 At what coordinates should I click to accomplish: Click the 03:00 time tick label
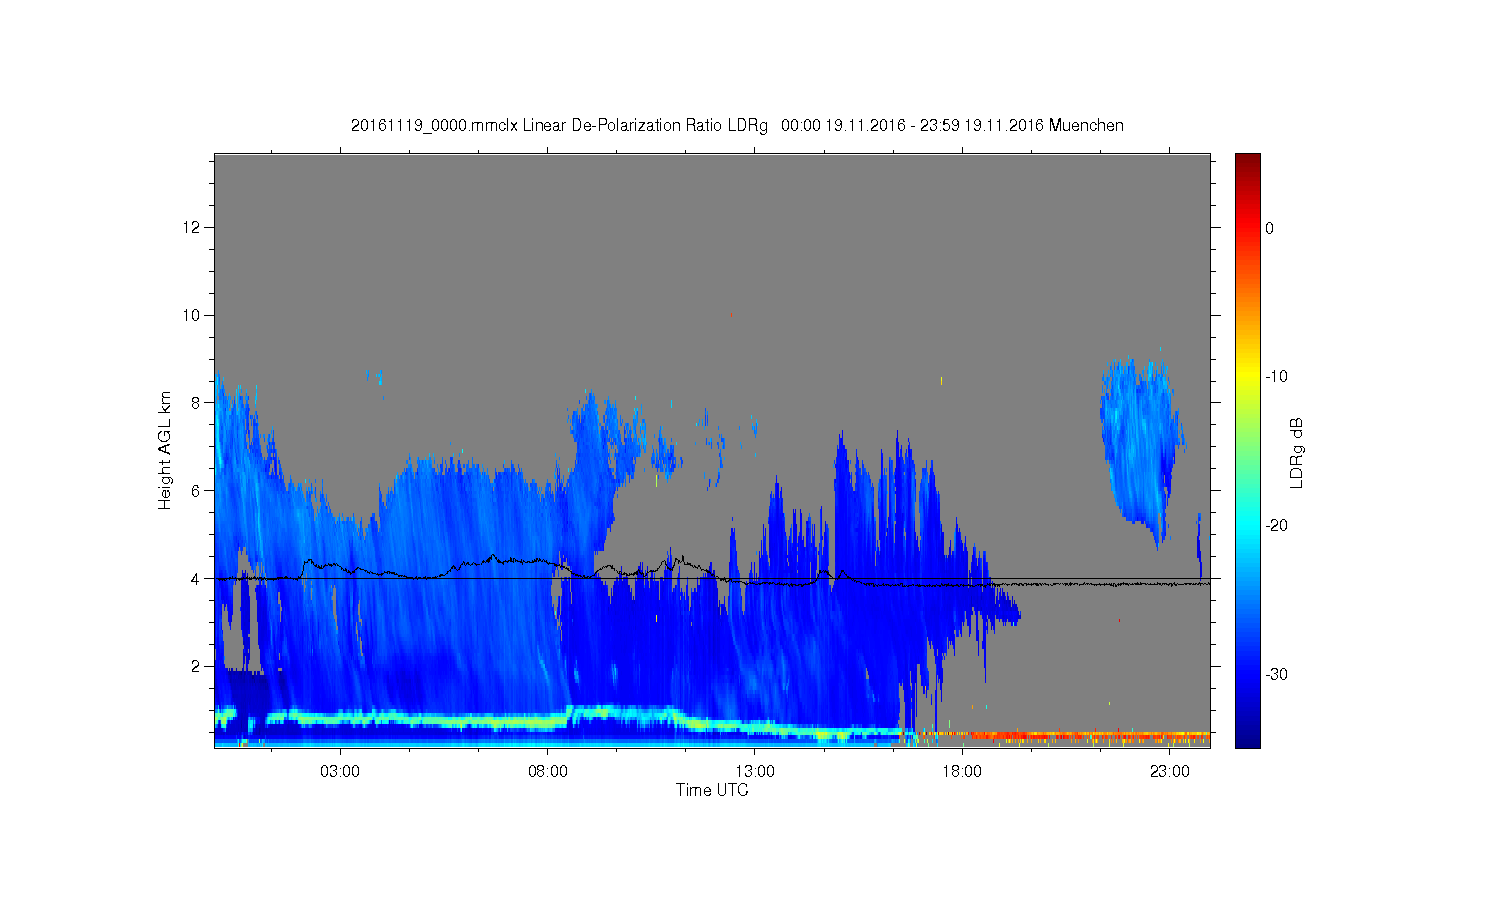pos(340,772)
